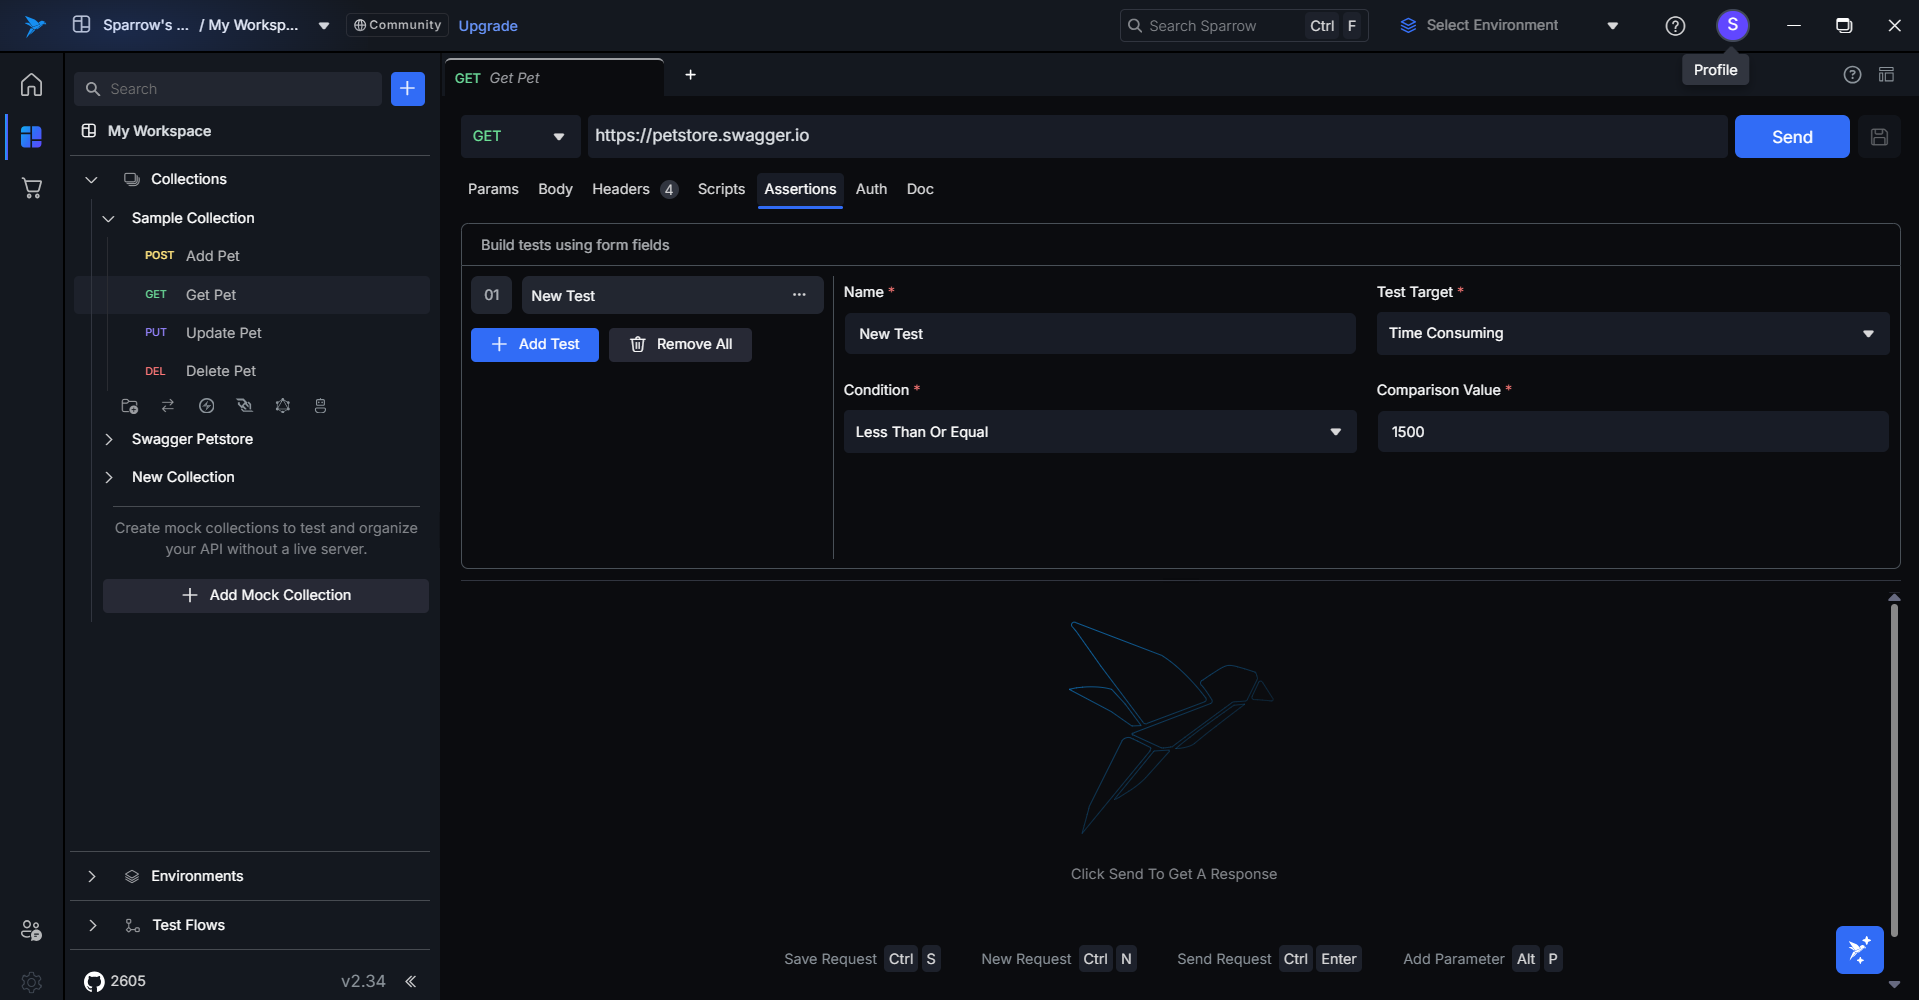Switch to the Headers tab
This screenshot has height=1000, width=1919.
[621, 189]
